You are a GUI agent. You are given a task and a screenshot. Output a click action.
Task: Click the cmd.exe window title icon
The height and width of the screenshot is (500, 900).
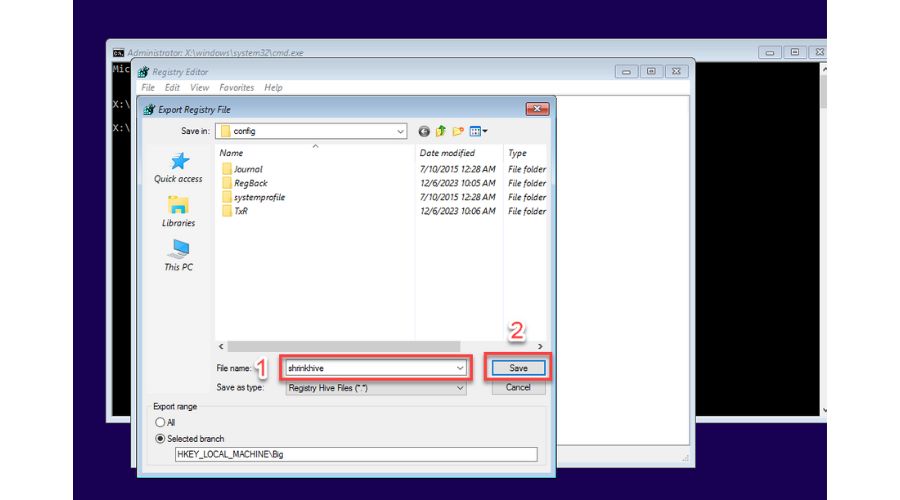click(x=118, y=53)
